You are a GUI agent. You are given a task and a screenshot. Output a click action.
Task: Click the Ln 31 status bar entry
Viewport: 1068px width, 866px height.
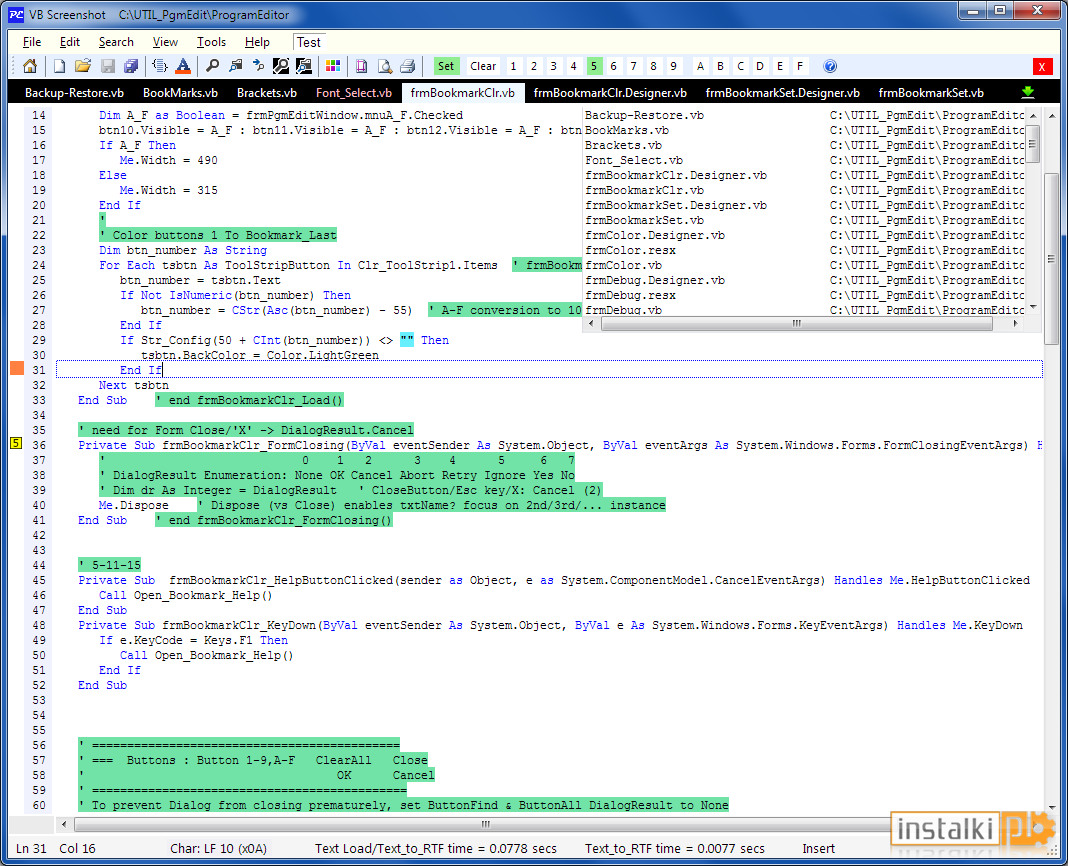tap(31, 848)
